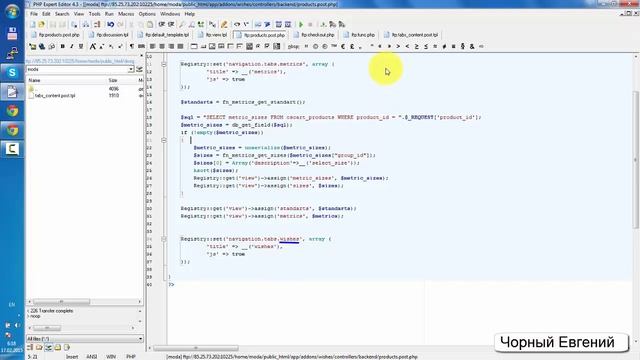Click the Paste clipboard toolbar icon
Image resolution: width=640 pixels, height=360 pixels.
[x=150, y=24]
